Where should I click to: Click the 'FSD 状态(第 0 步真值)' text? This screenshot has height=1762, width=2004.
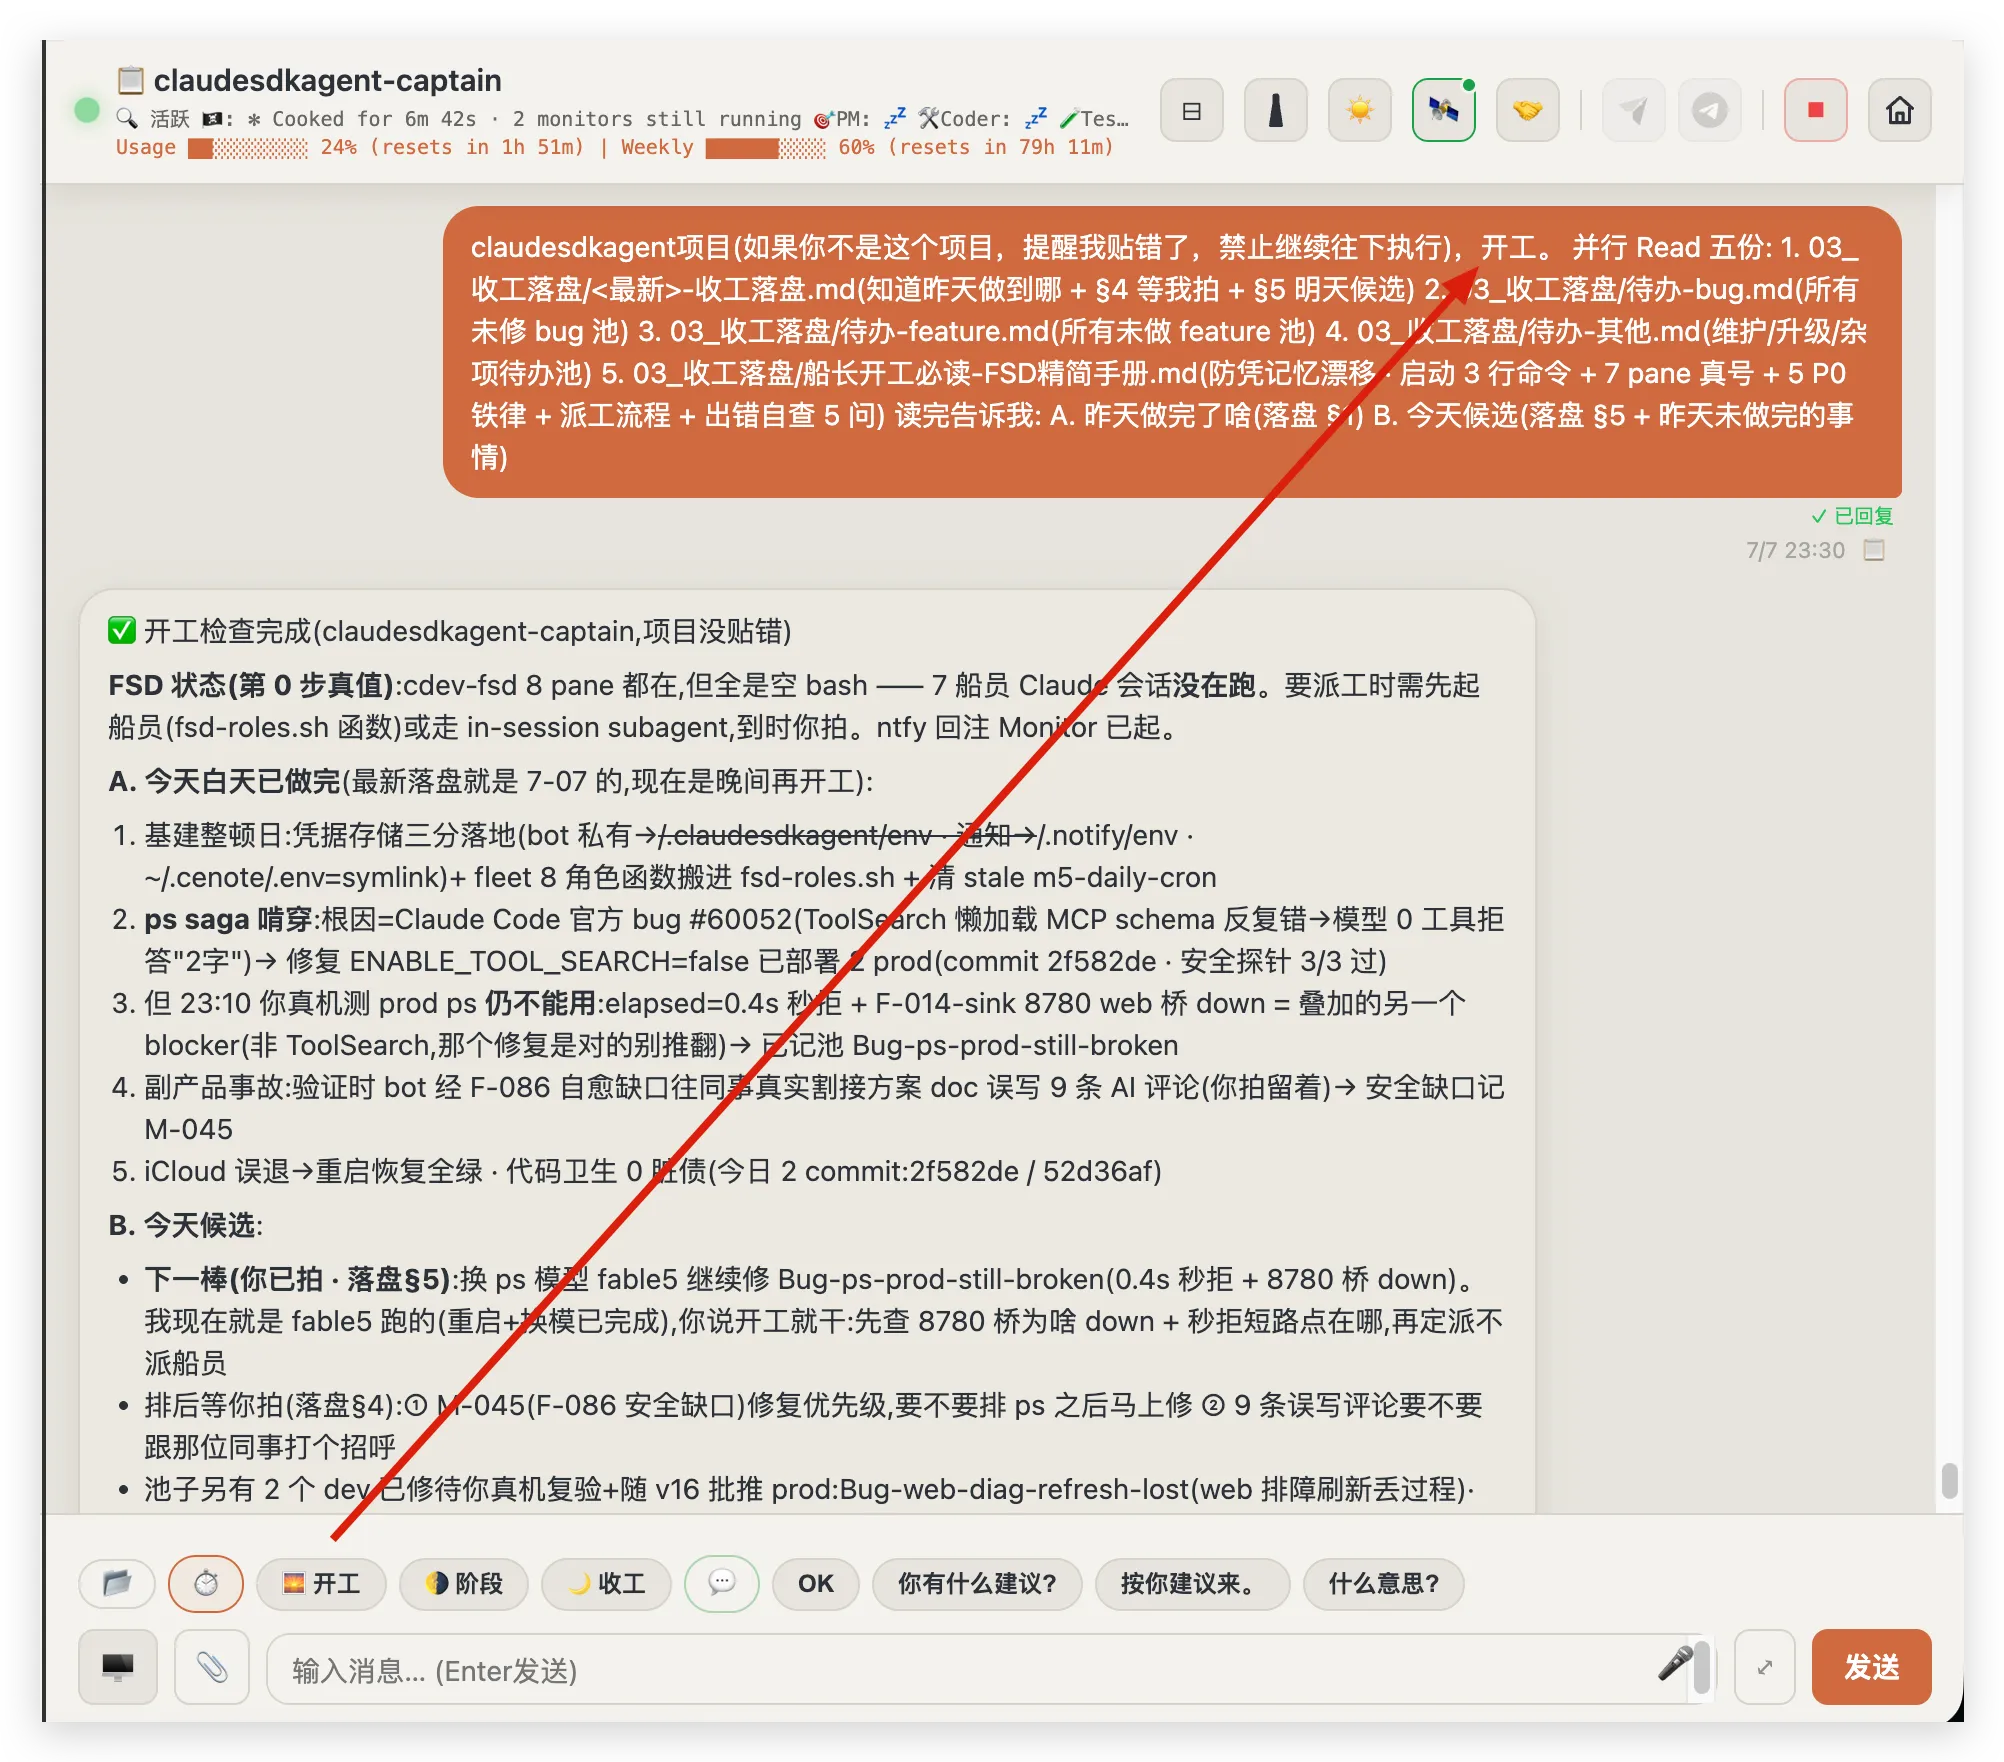(x=251, y=685)
